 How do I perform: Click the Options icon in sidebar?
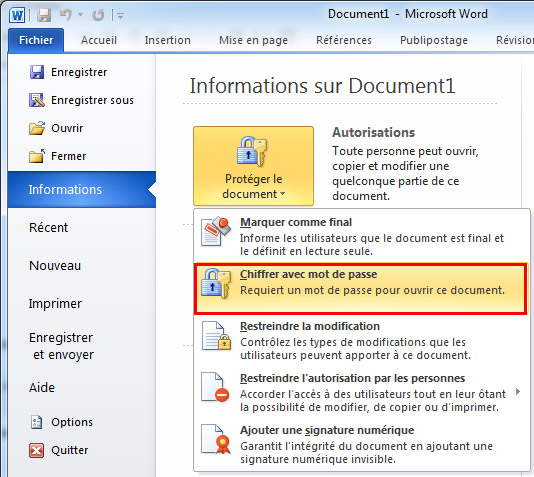point(36,422)
